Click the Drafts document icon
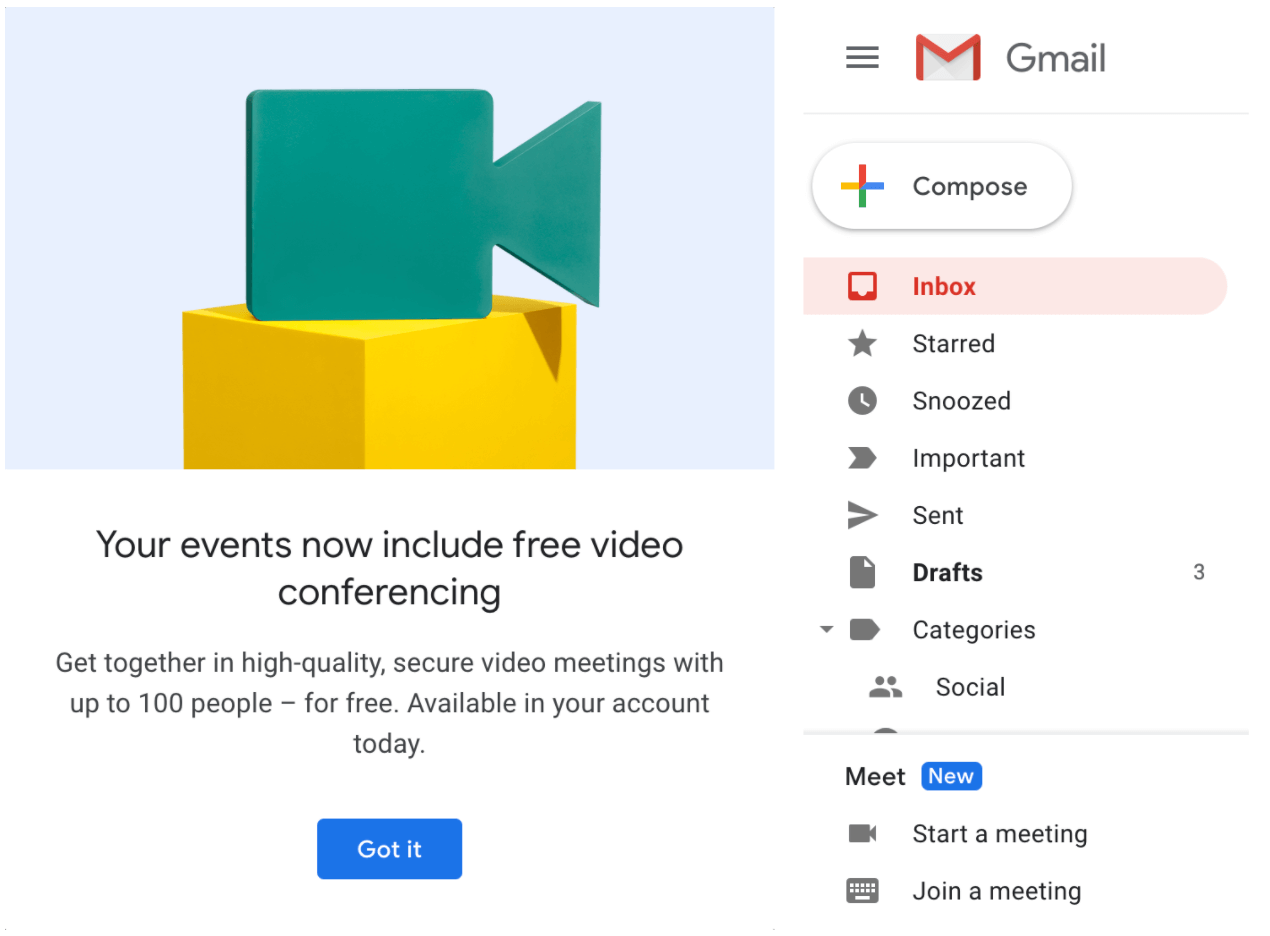Image resolution: width=1270 pixels, height=936 pixels. coord(862,573)
